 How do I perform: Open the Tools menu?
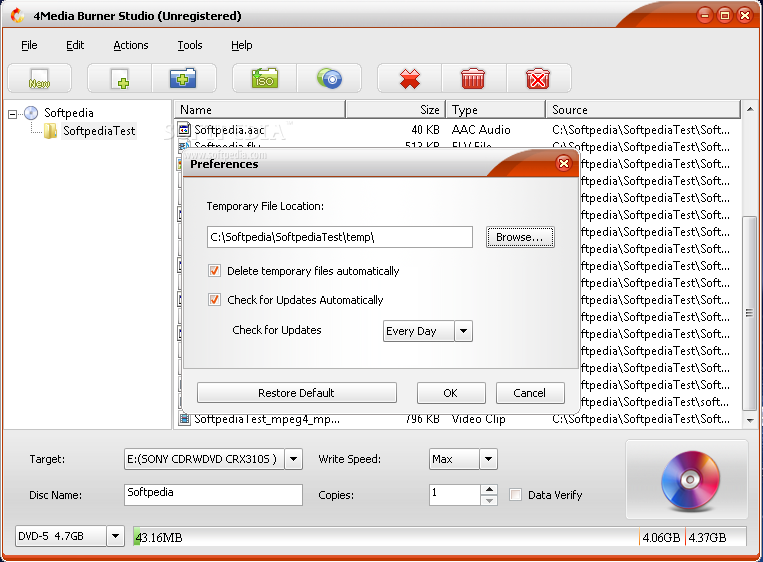coord(190,45)
